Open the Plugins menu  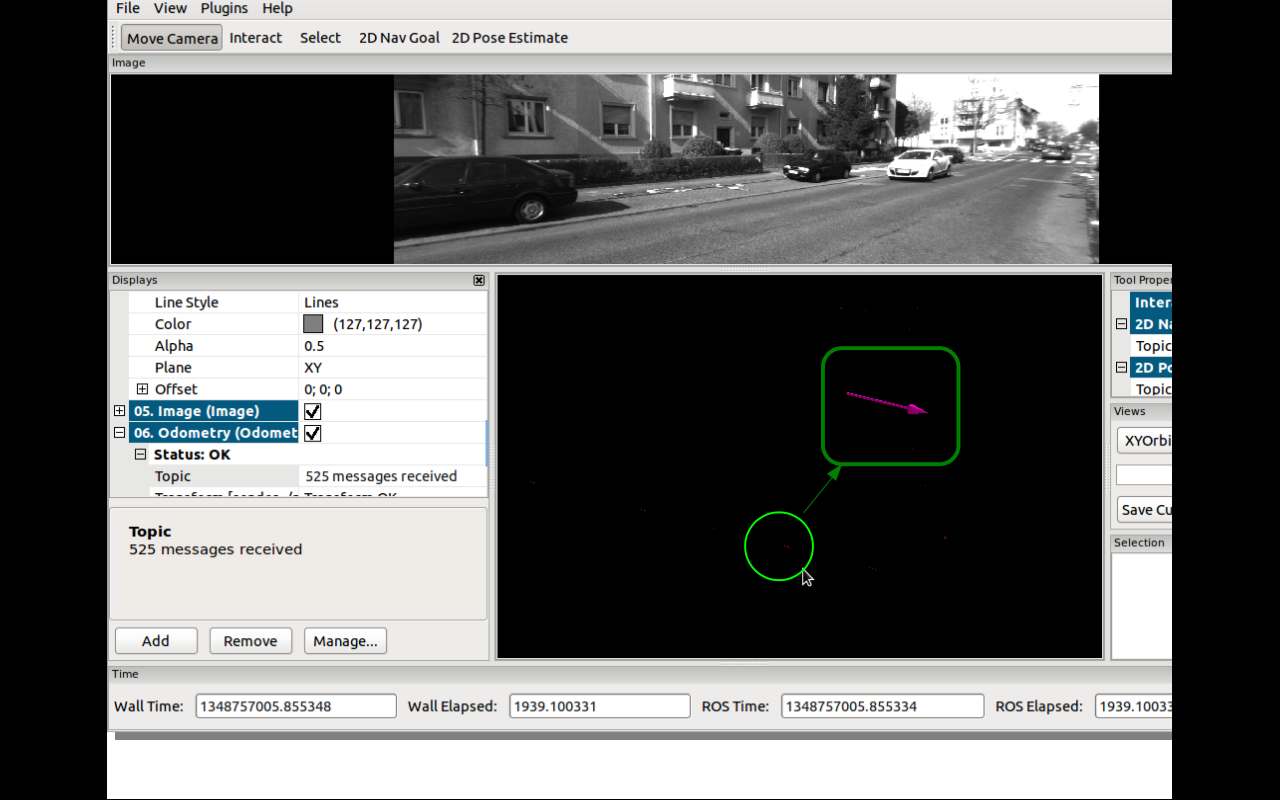(224, 8)
